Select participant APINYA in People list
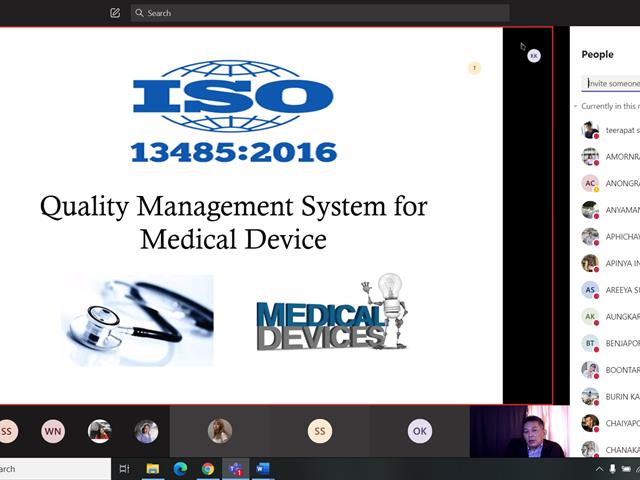The height and width of the screenshot is (480, 640). pyautogui.click(x=611, y=263)
